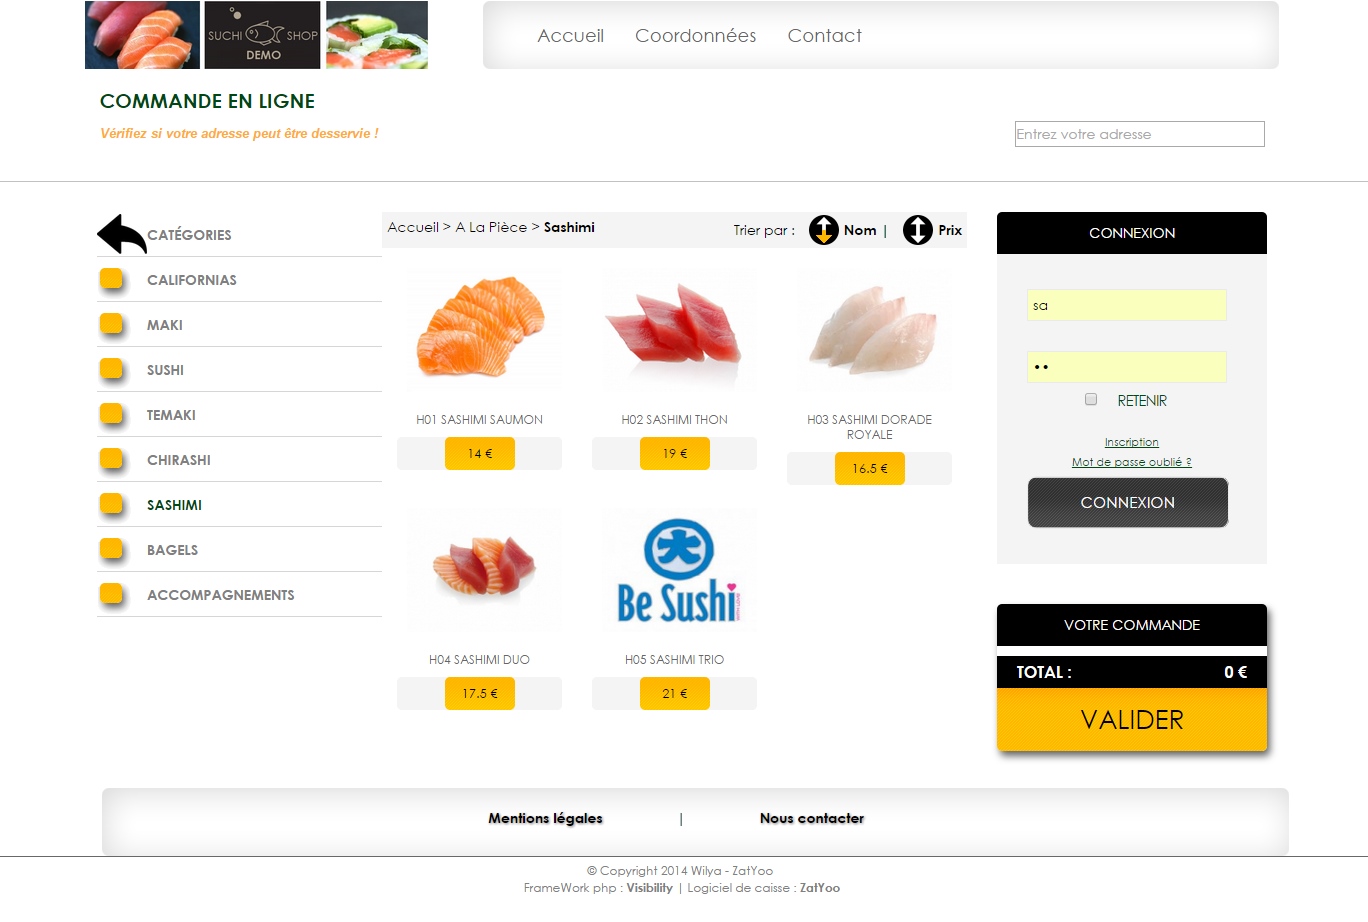Open the Inscription link

tap(1132, 442)
